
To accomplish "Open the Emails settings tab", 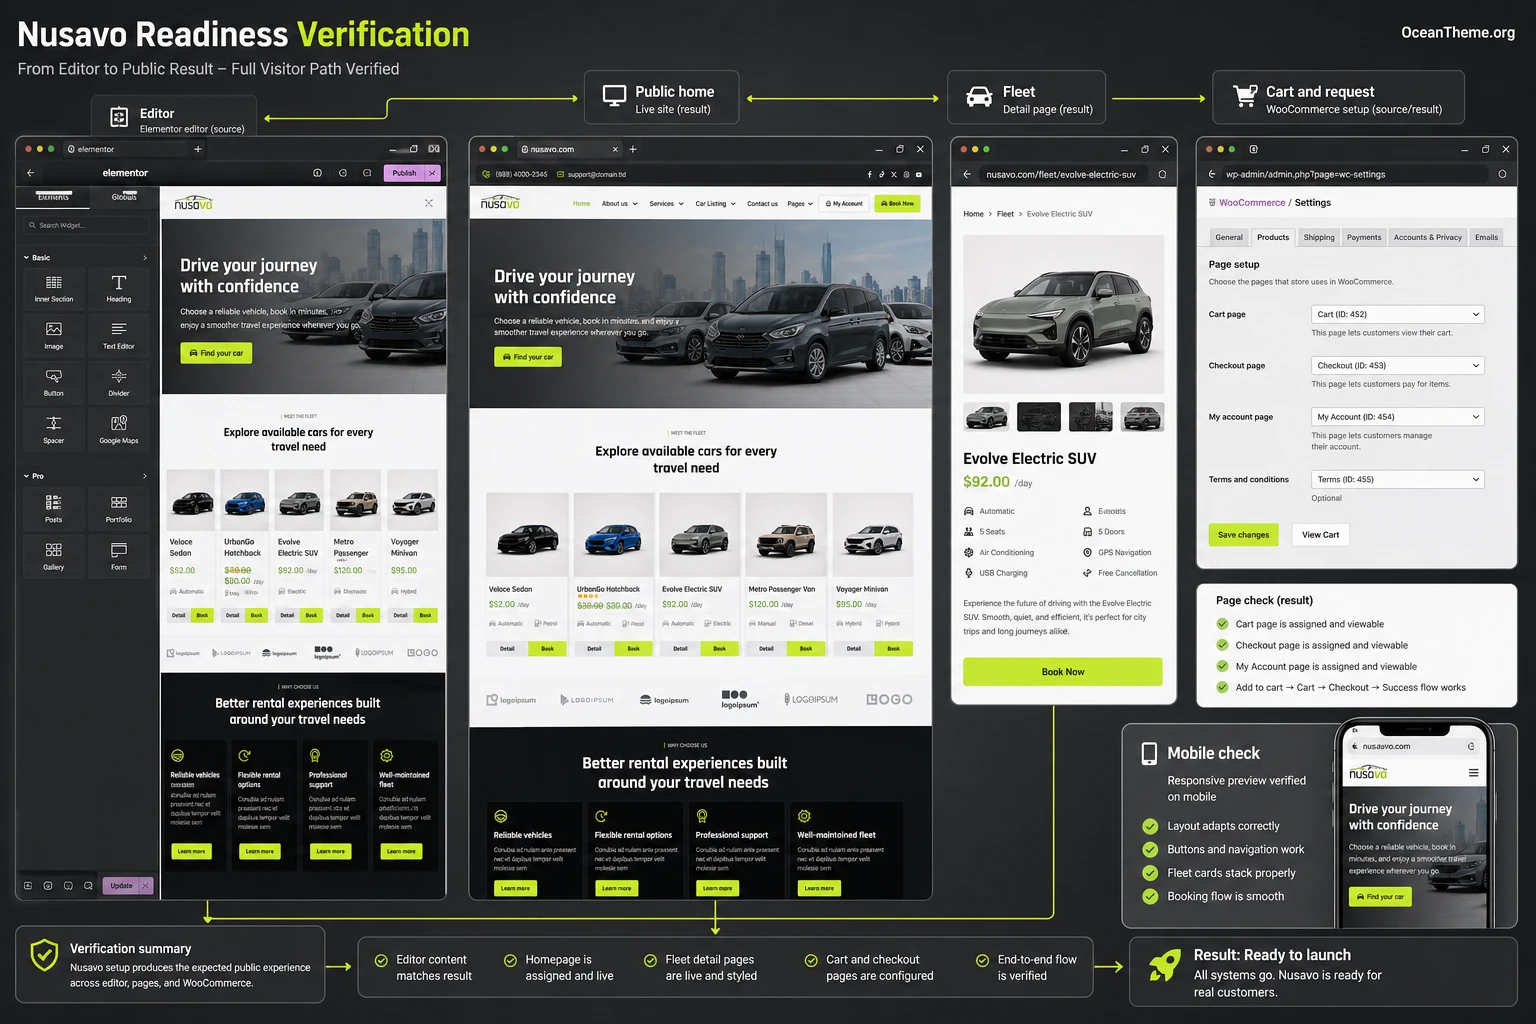I will 1487,237.
